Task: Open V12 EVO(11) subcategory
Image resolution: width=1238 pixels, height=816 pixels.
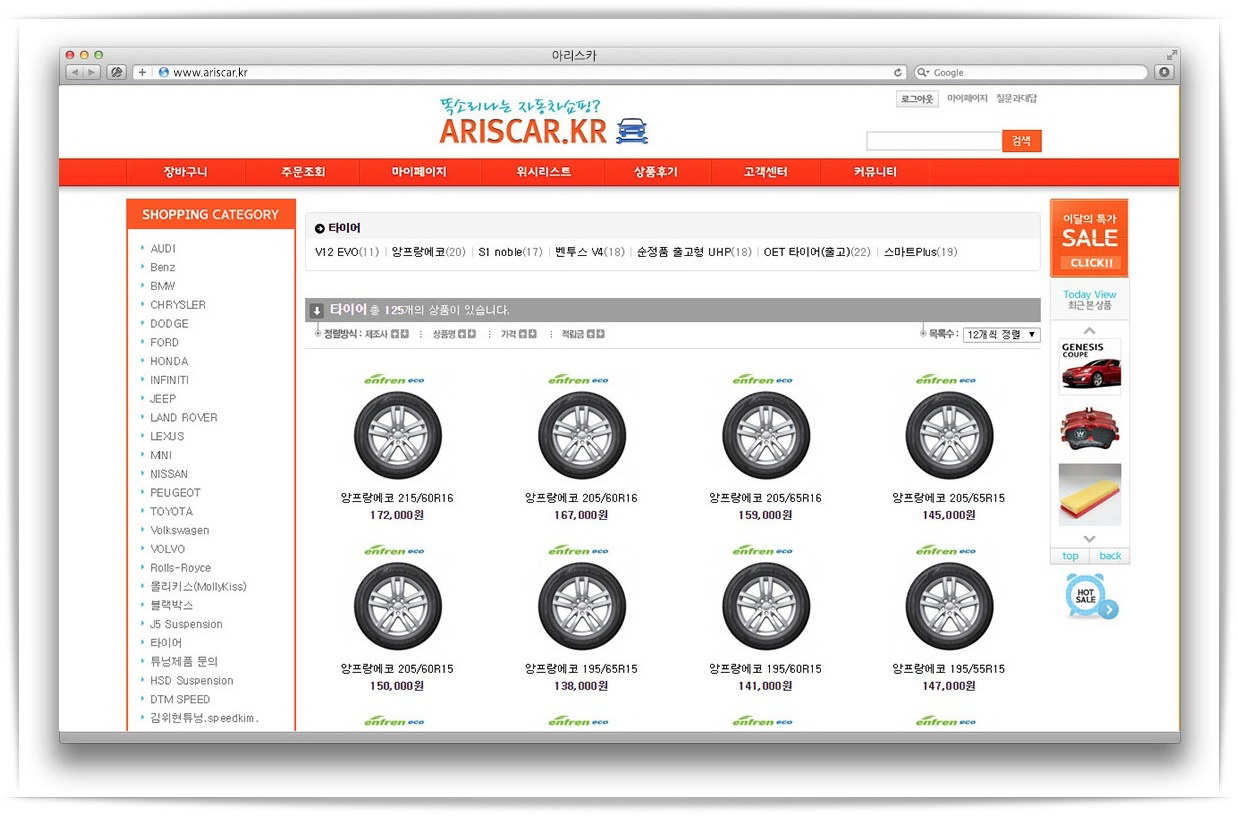Action: [x=347, y=252]
